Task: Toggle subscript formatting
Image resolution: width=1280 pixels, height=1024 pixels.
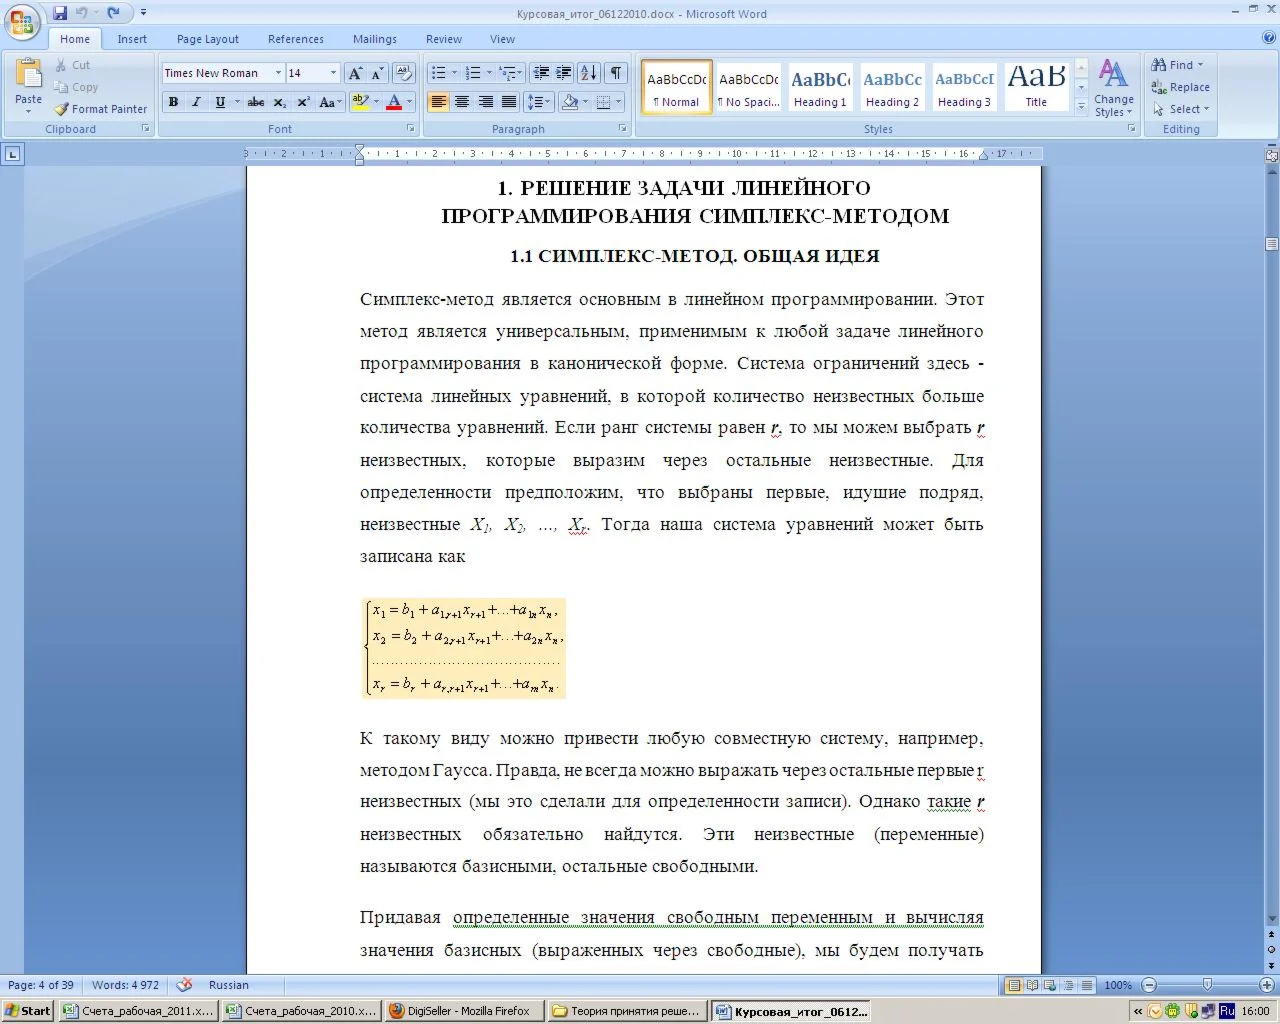Action: [280, 102]
